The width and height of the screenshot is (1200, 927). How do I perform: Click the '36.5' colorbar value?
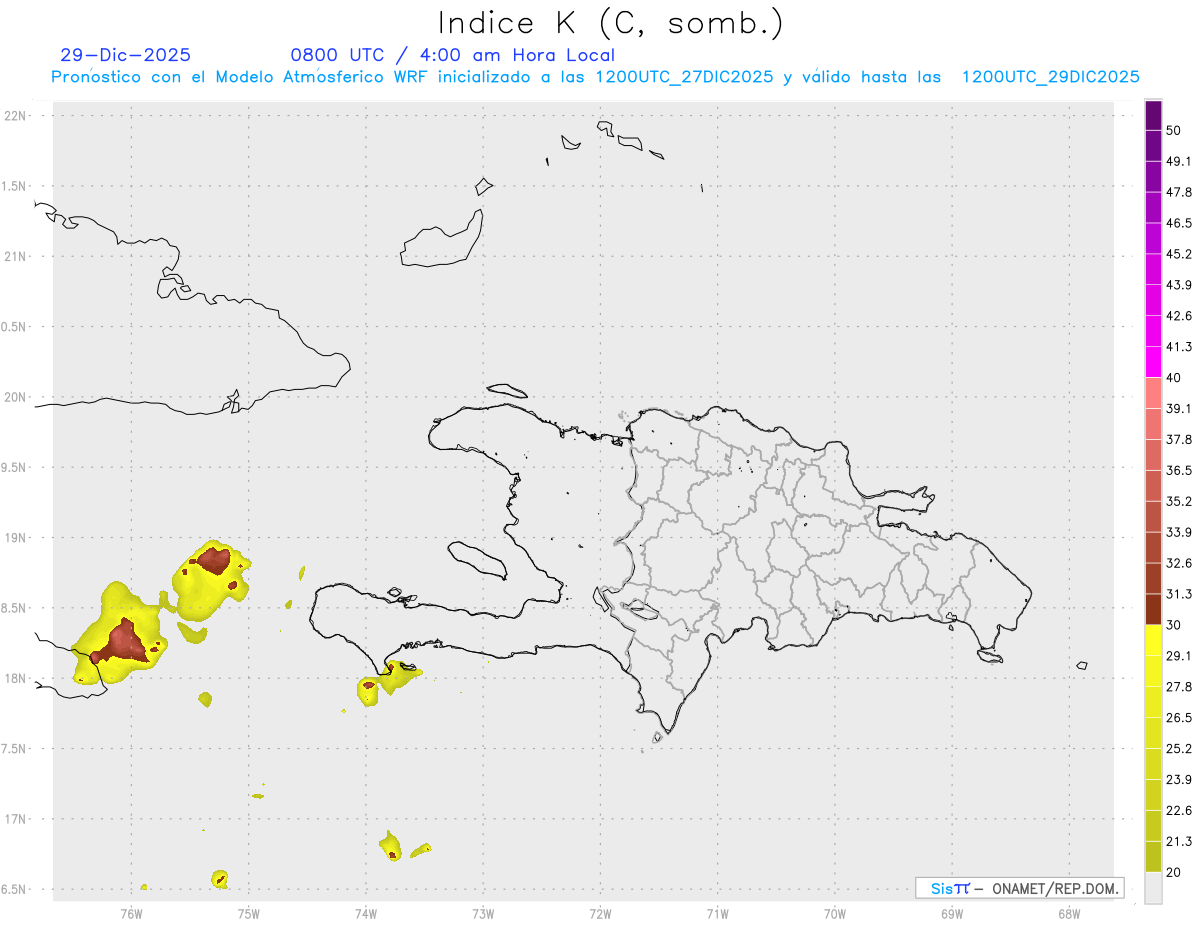tap(1180, 470)
